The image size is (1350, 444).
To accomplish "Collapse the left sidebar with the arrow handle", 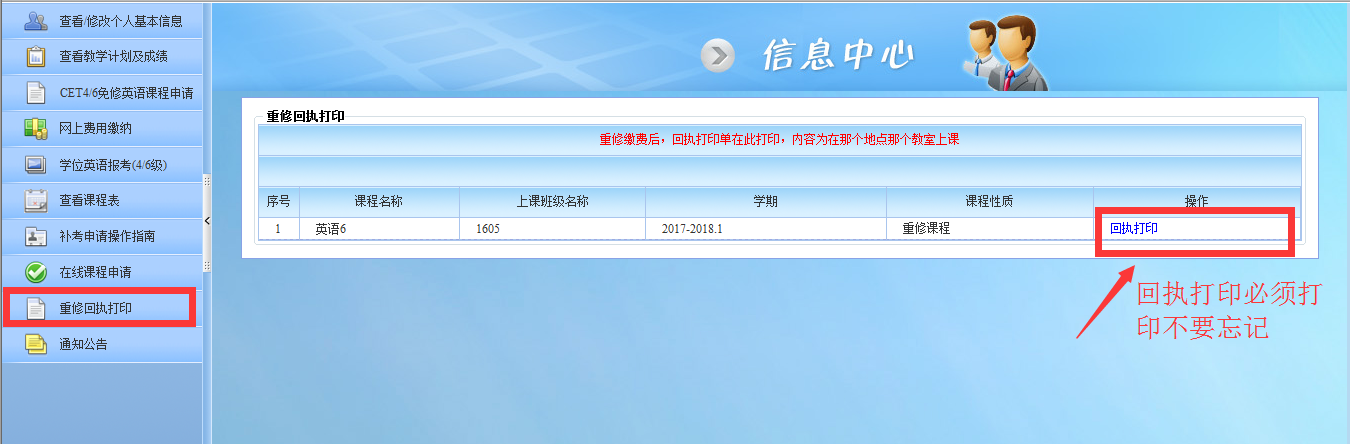I will tap(207, 220).
